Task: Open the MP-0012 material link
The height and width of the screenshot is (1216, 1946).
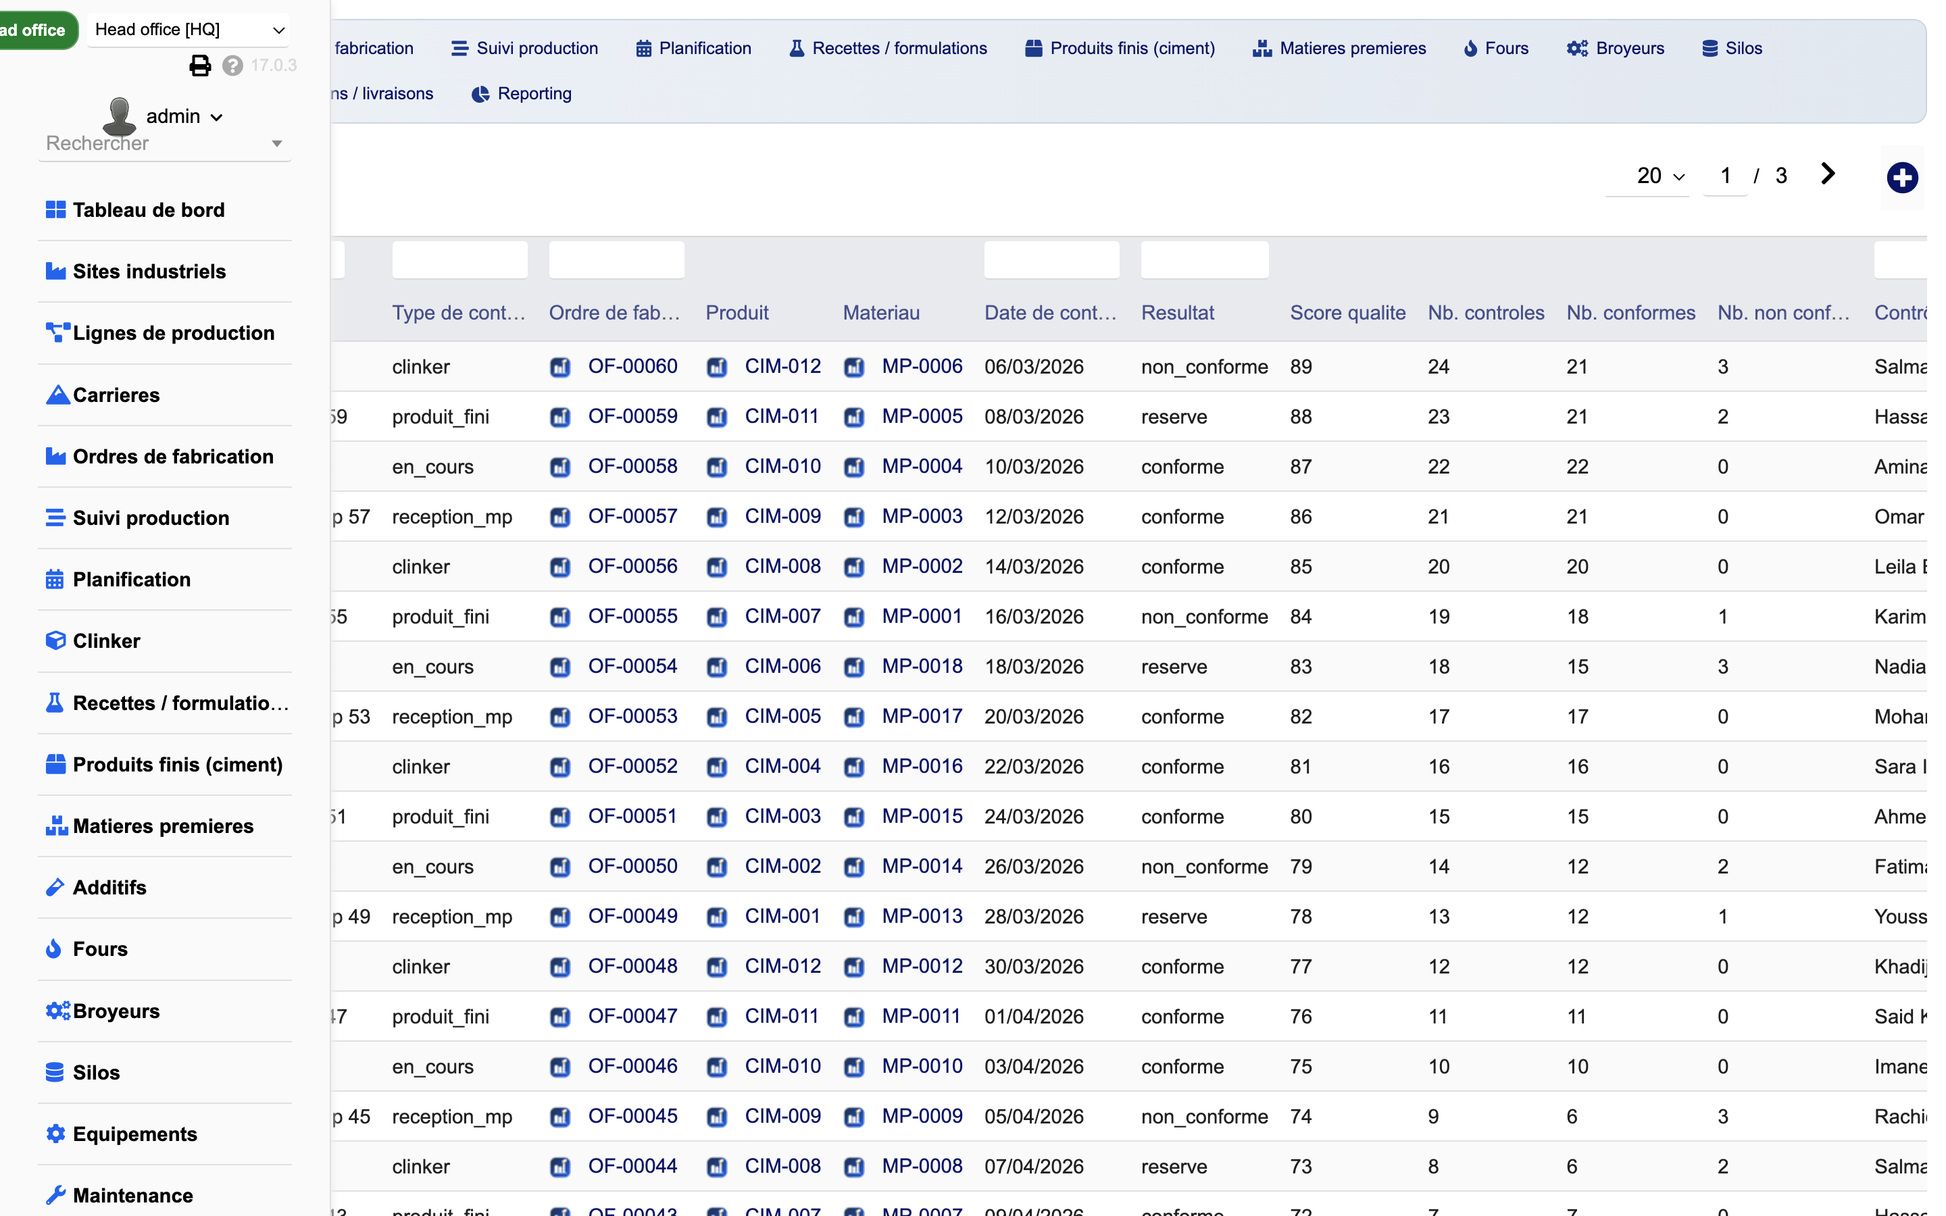Action: pyautogui.click(x=922, y=967)
